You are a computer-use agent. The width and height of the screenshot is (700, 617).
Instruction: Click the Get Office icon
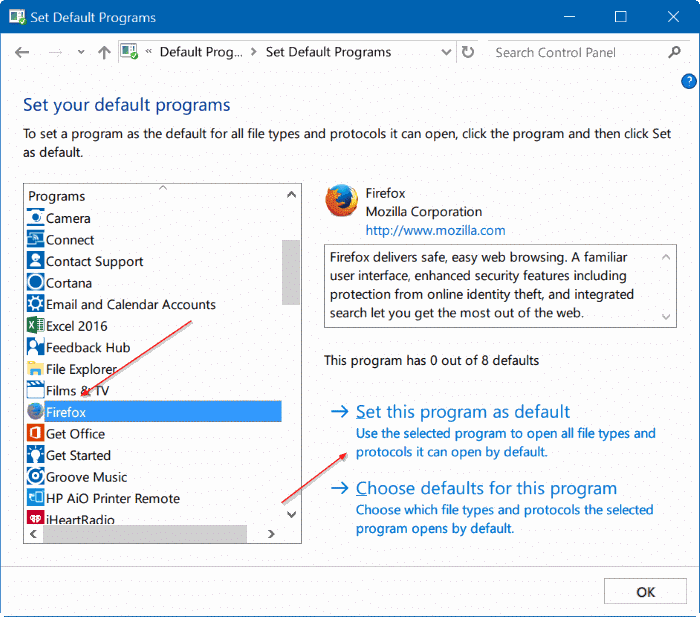pos(35,433)
